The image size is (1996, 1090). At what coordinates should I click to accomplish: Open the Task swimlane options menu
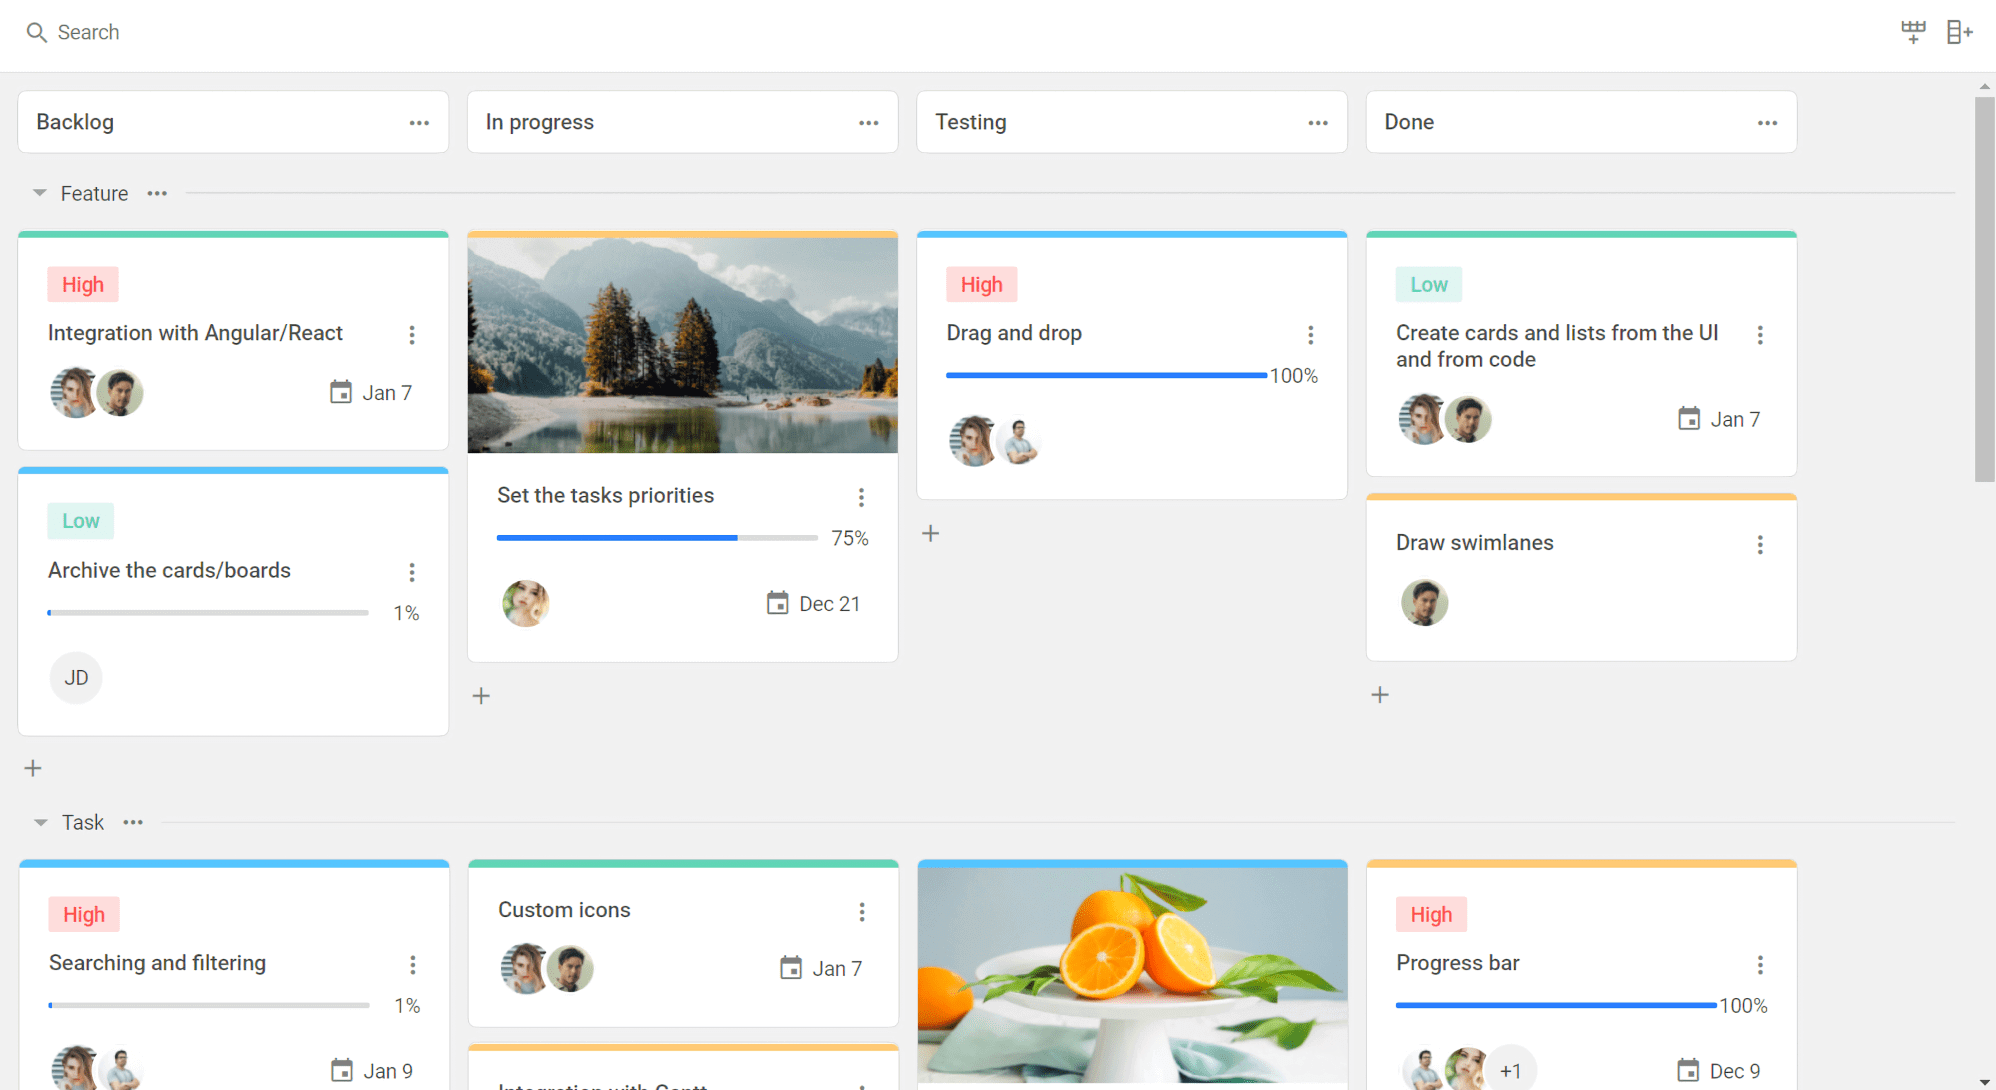click(133, 823)
